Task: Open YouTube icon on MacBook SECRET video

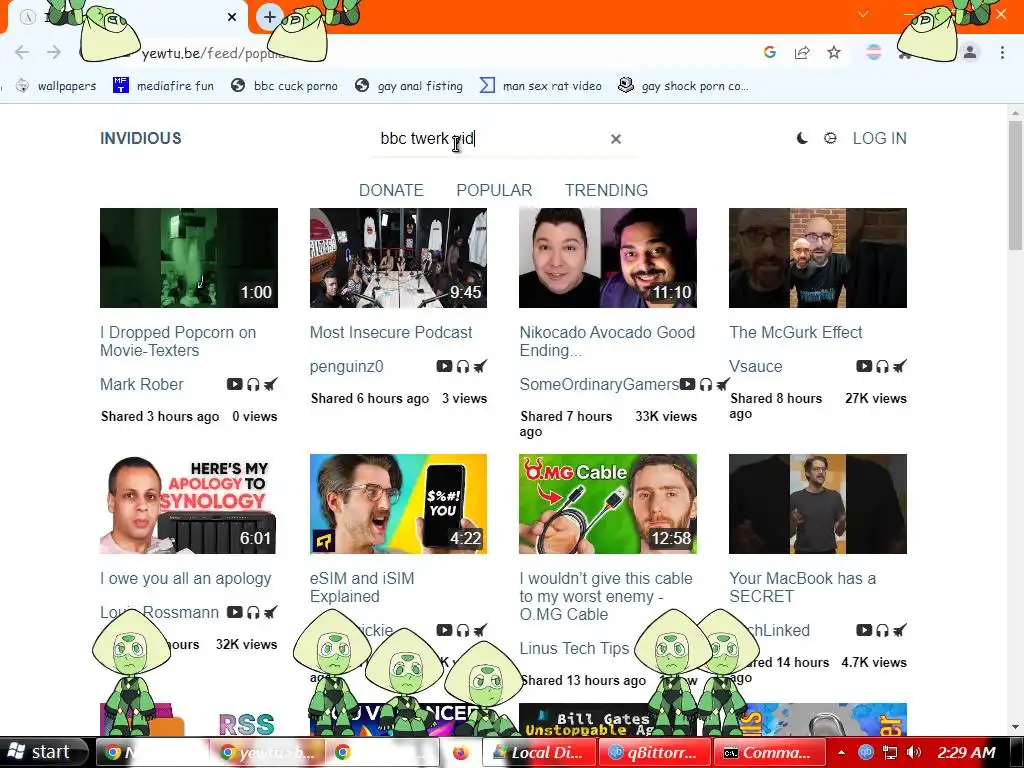Action: tap(864, 630)
